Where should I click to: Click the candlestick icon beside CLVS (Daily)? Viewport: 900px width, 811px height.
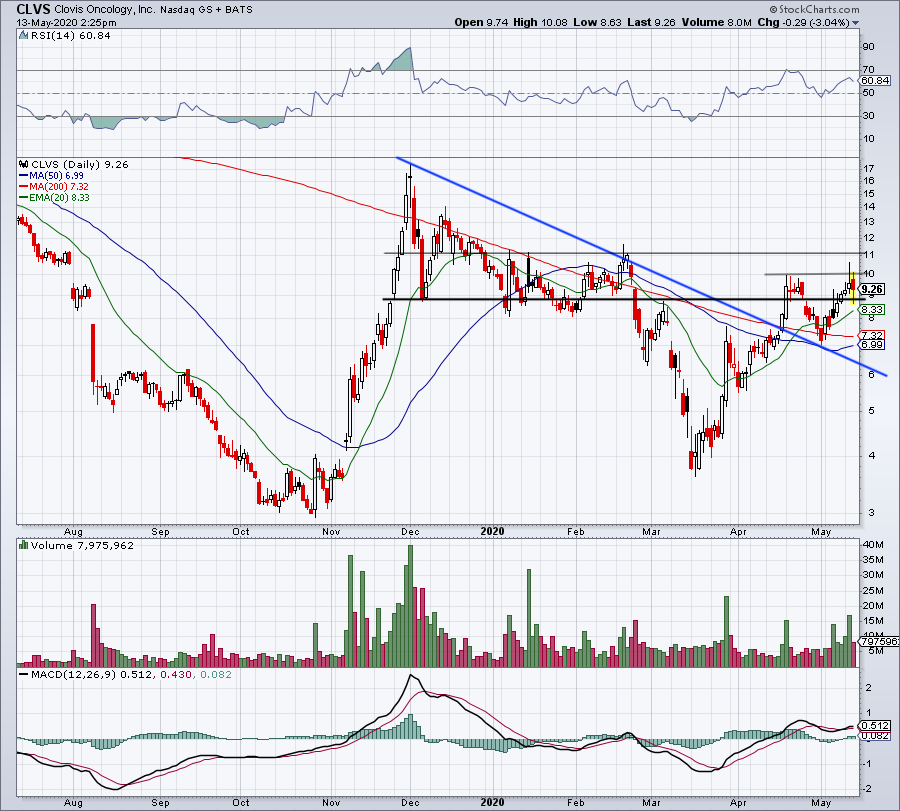tap(24, 164)
